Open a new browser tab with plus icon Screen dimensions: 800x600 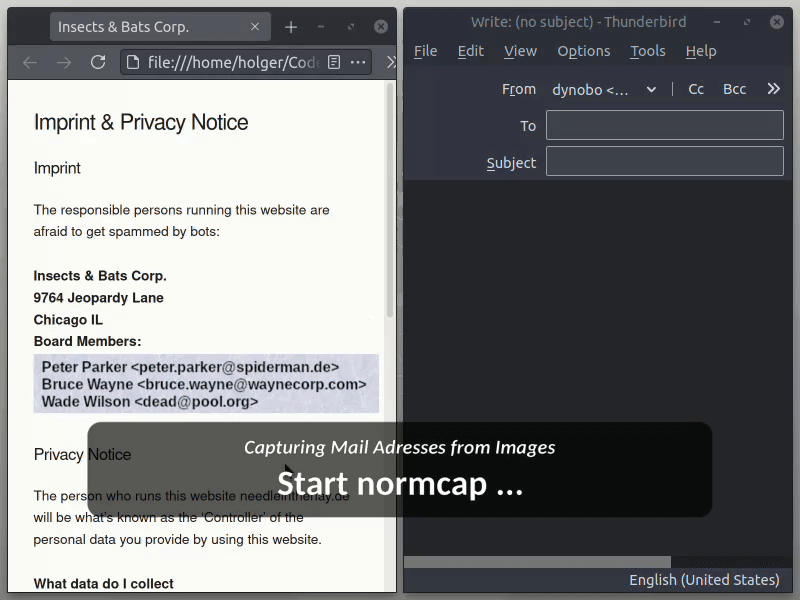click(290, 27)
